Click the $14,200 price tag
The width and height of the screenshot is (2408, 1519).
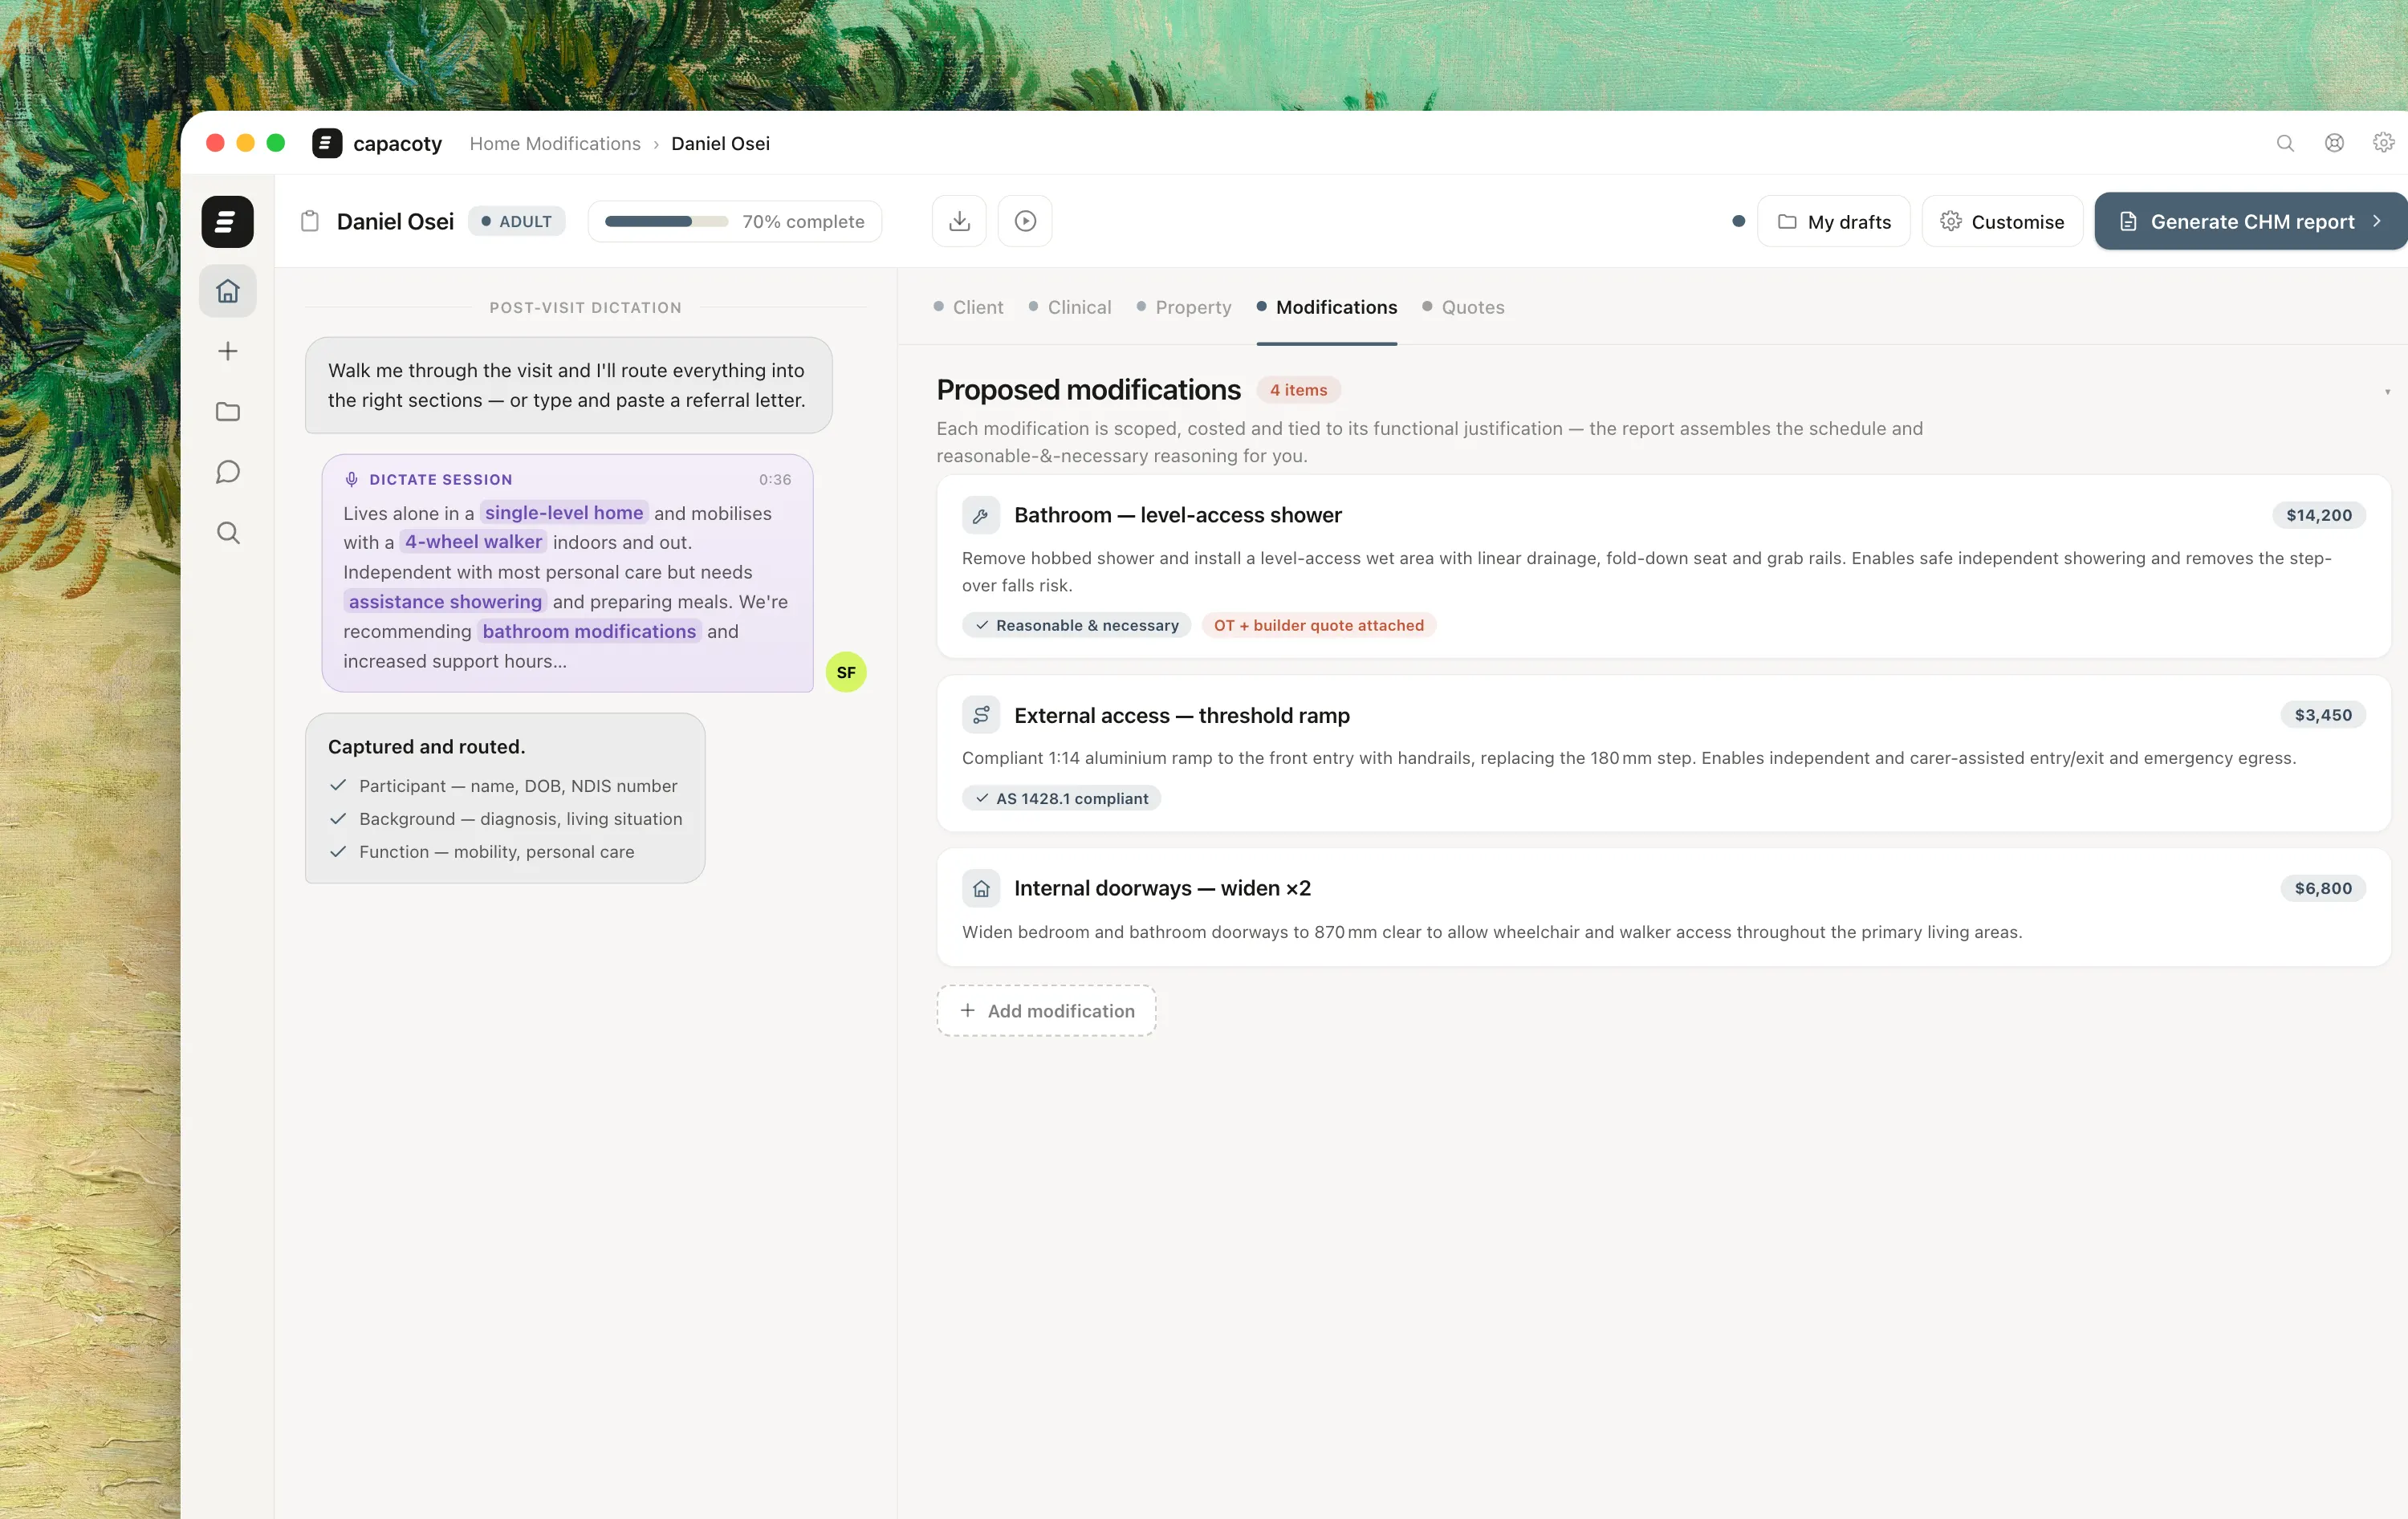(2319, 515)
